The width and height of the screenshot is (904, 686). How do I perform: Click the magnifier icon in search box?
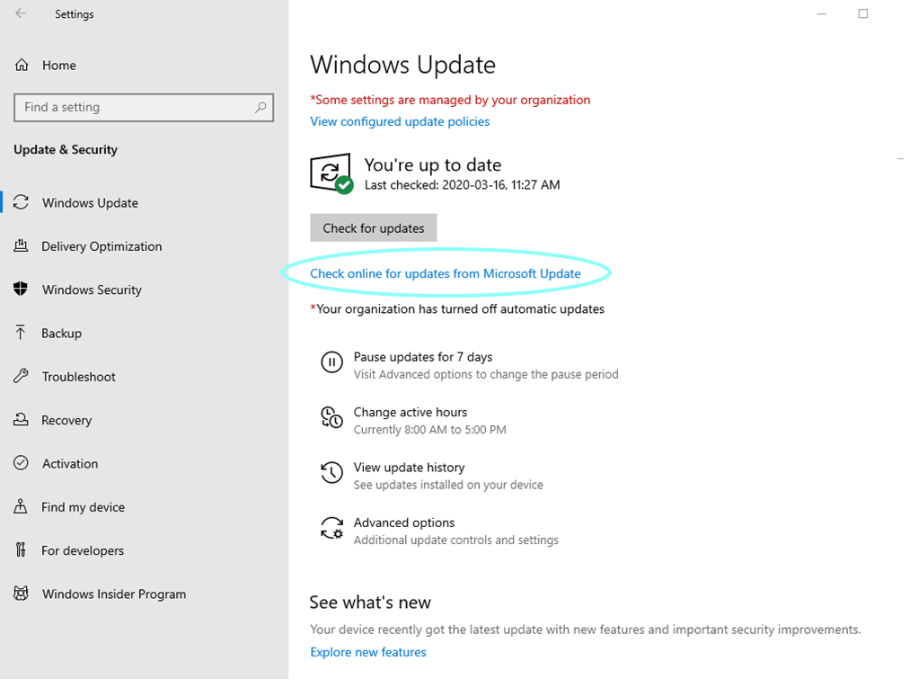click(x=261, y=107)
